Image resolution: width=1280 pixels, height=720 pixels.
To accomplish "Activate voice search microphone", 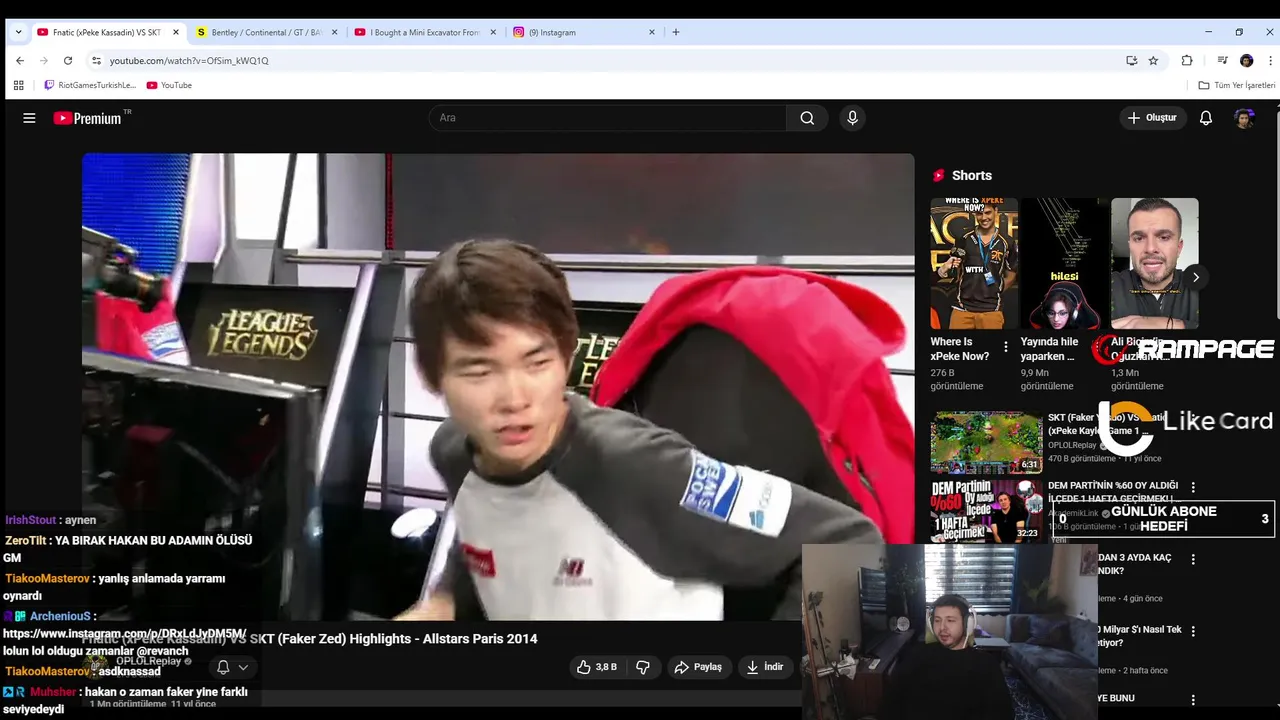I will click(x=852, y=118).
